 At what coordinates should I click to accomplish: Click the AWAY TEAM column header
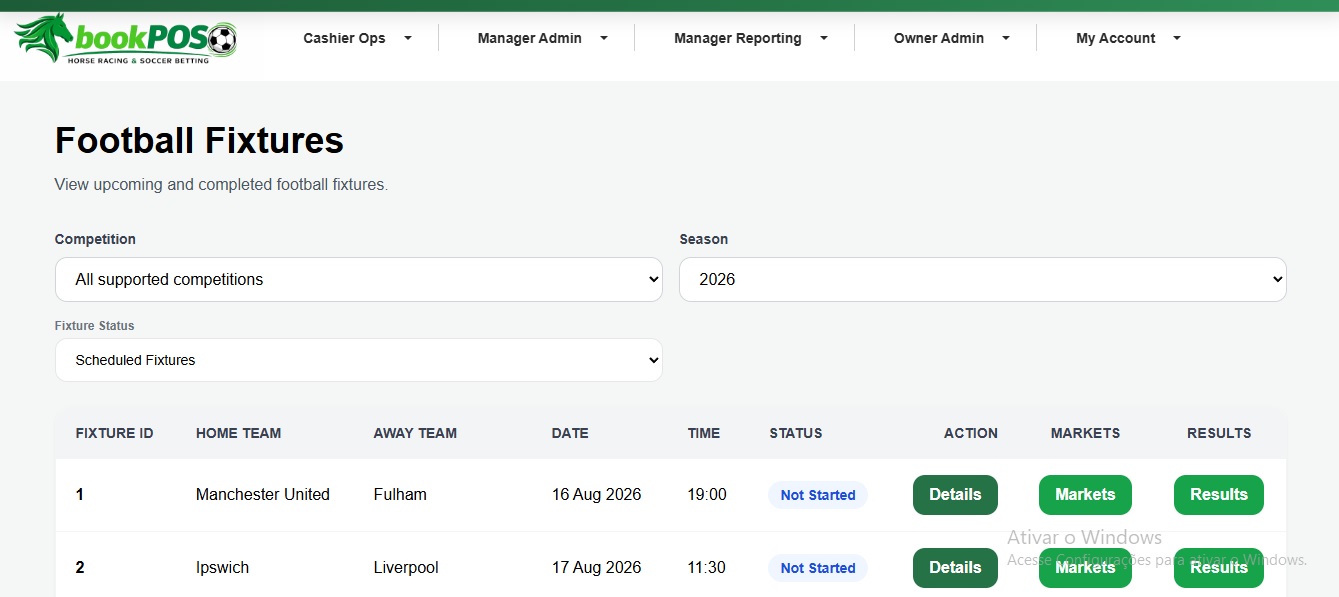[415, 433]
